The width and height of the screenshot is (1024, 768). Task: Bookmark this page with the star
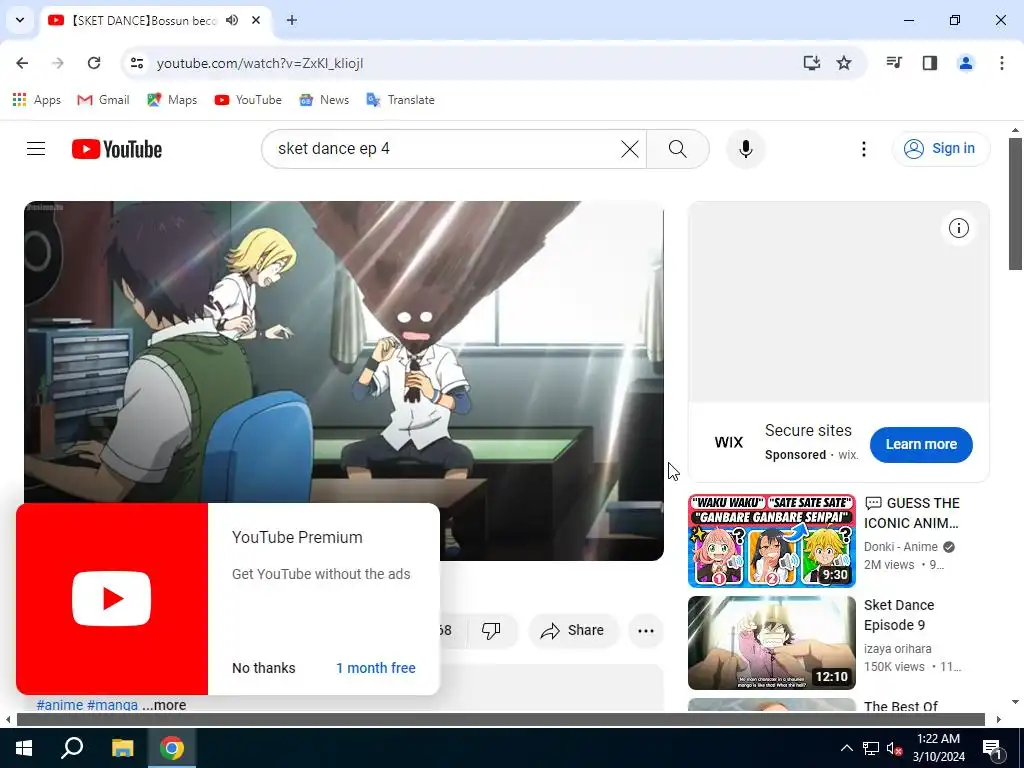pyautogui.click(x=844, y=63)
